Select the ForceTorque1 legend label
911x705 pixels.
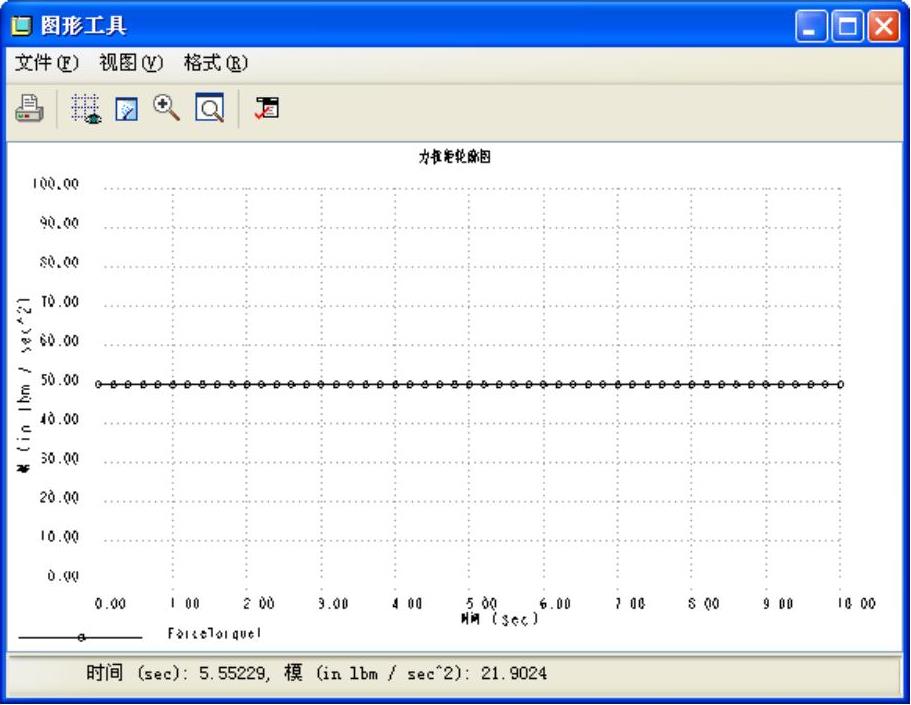click(x=214, y=634)
